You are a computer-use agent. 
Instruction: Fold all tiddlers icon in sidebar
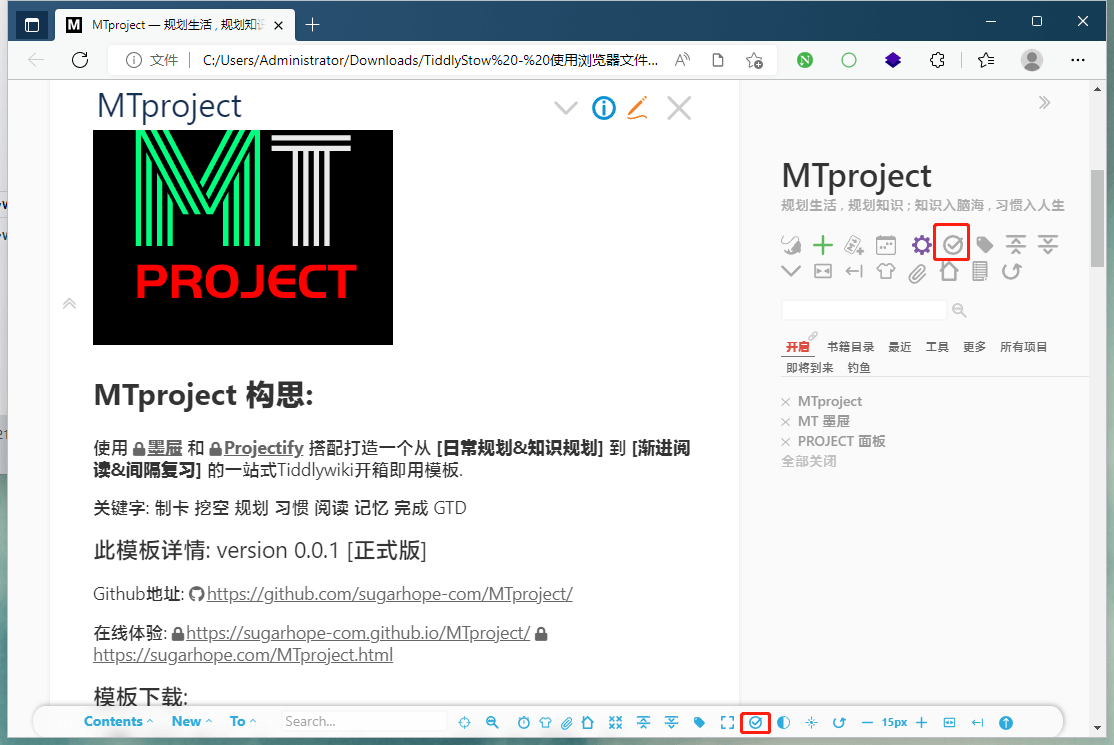click(1016, 245)
